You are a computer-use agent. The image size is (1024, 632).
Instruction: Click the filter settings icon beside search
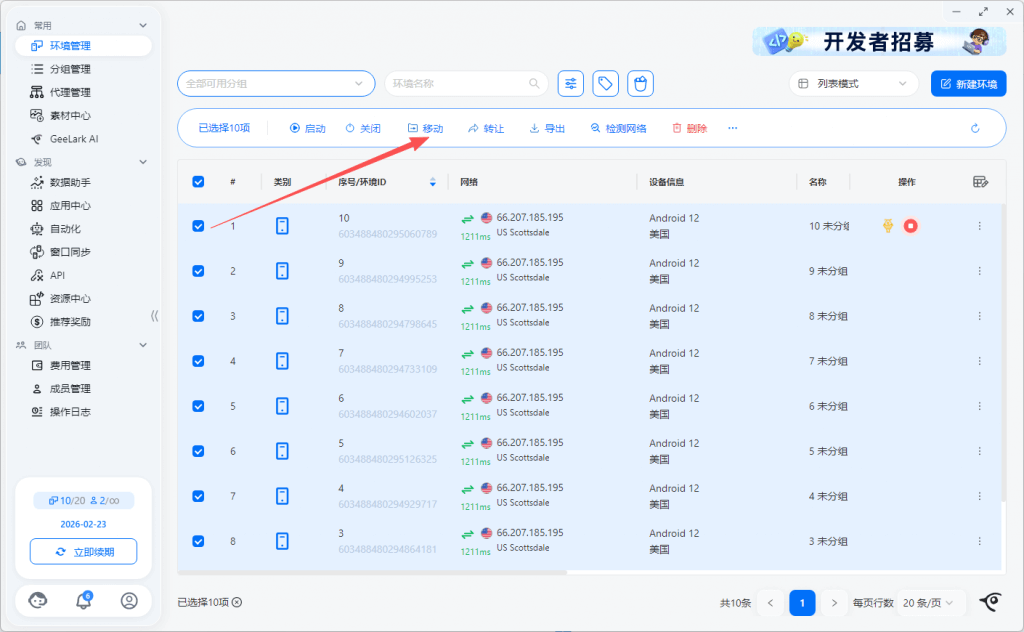click(x=571, y=84)
